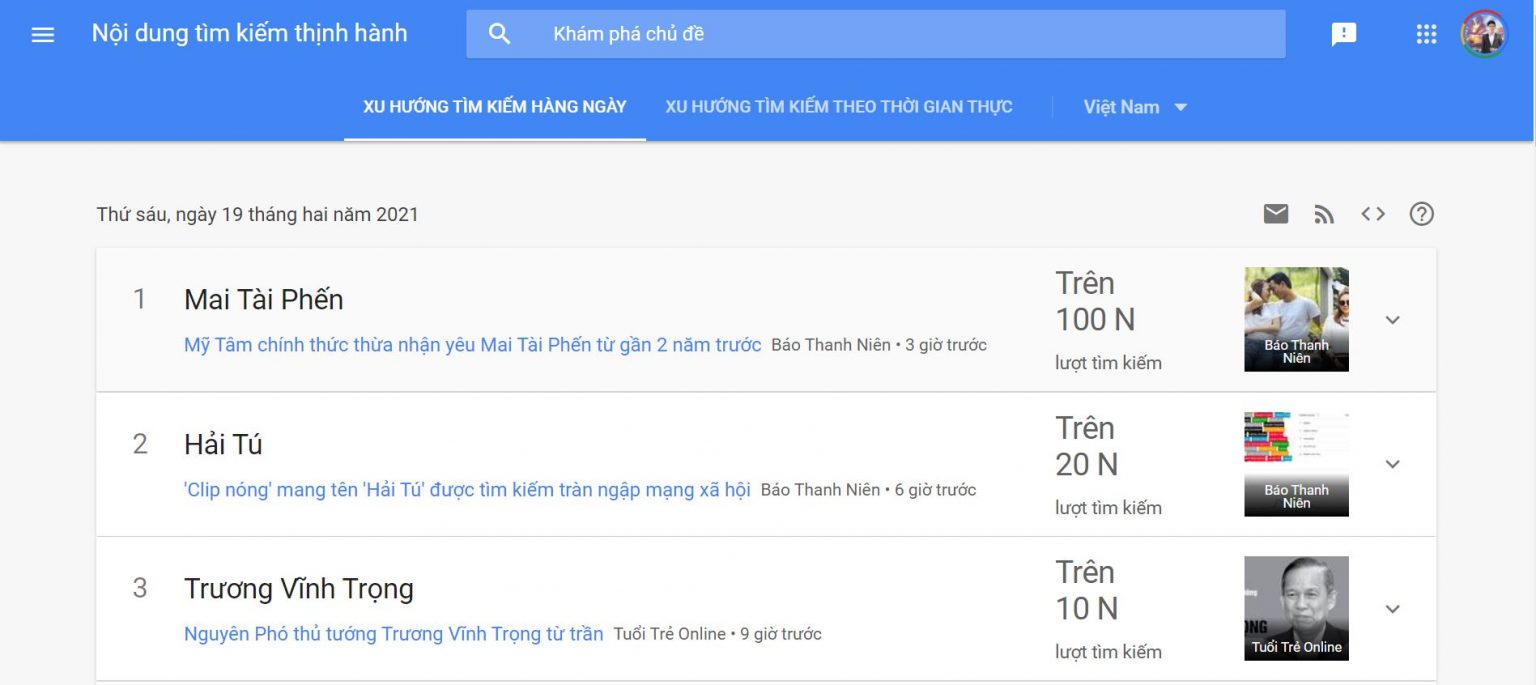
Task: Open the Việt Nam country dropdown
Action: (1135, 107)
